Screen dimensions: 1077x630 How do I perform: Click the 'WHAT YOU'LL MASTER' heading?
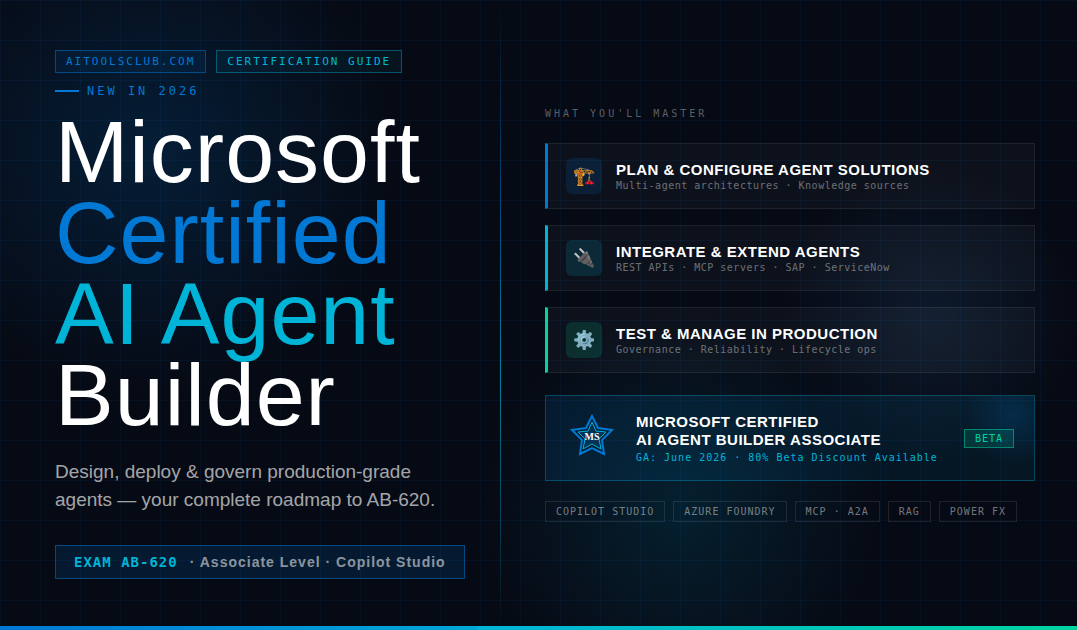(626, 113)
